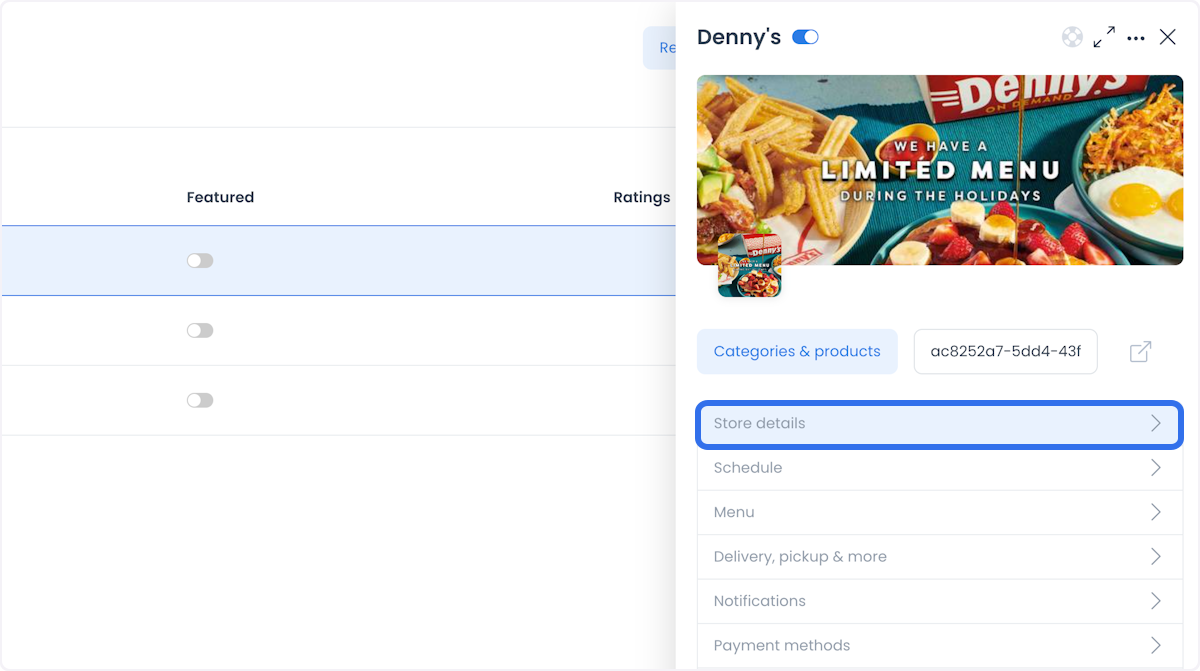Image resolution: width=1200 pixels, height=671 pixels.
Task: Enable Featured toggle in the second row
Action: click(200, 330)
